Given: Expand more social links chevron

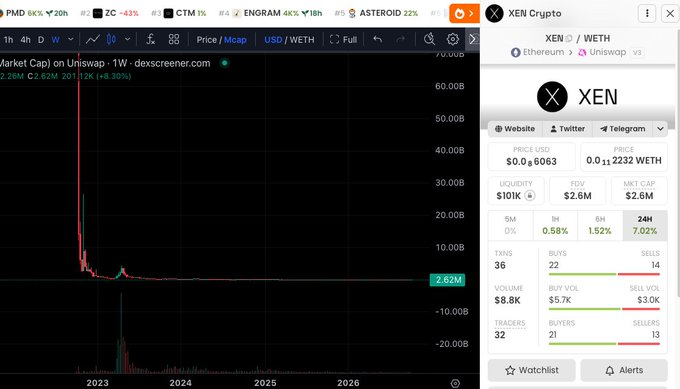Looking at the screenshot, I should pos(660,129).
